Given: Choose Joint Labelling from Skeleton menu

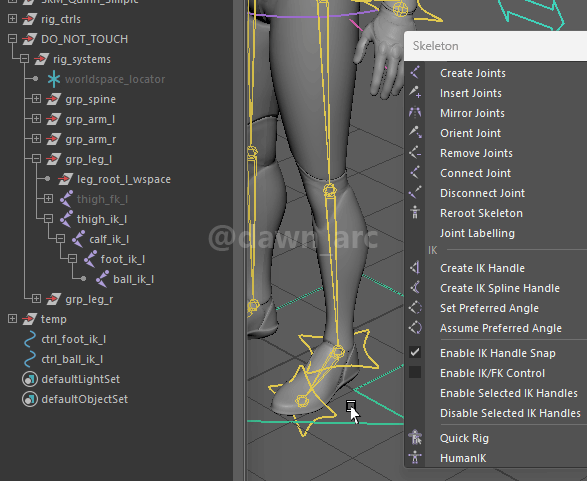Looking at the screenshot, I should click(x=477, y=233).
